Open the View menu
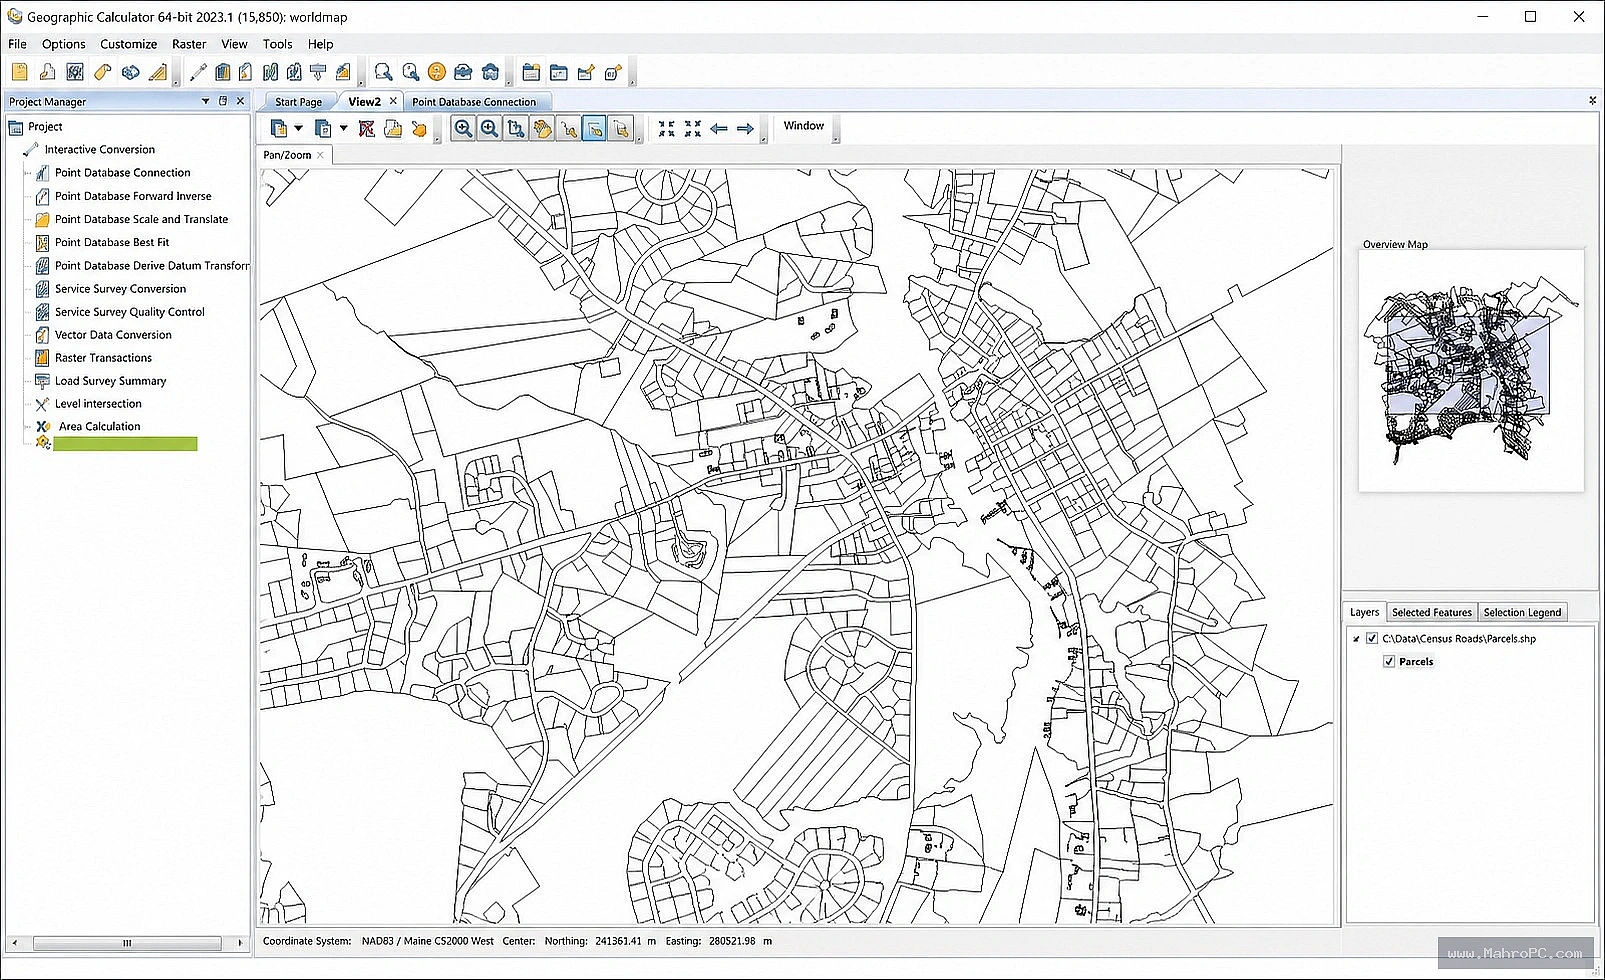Screen dimensions: 1605x980 point(234,44)
